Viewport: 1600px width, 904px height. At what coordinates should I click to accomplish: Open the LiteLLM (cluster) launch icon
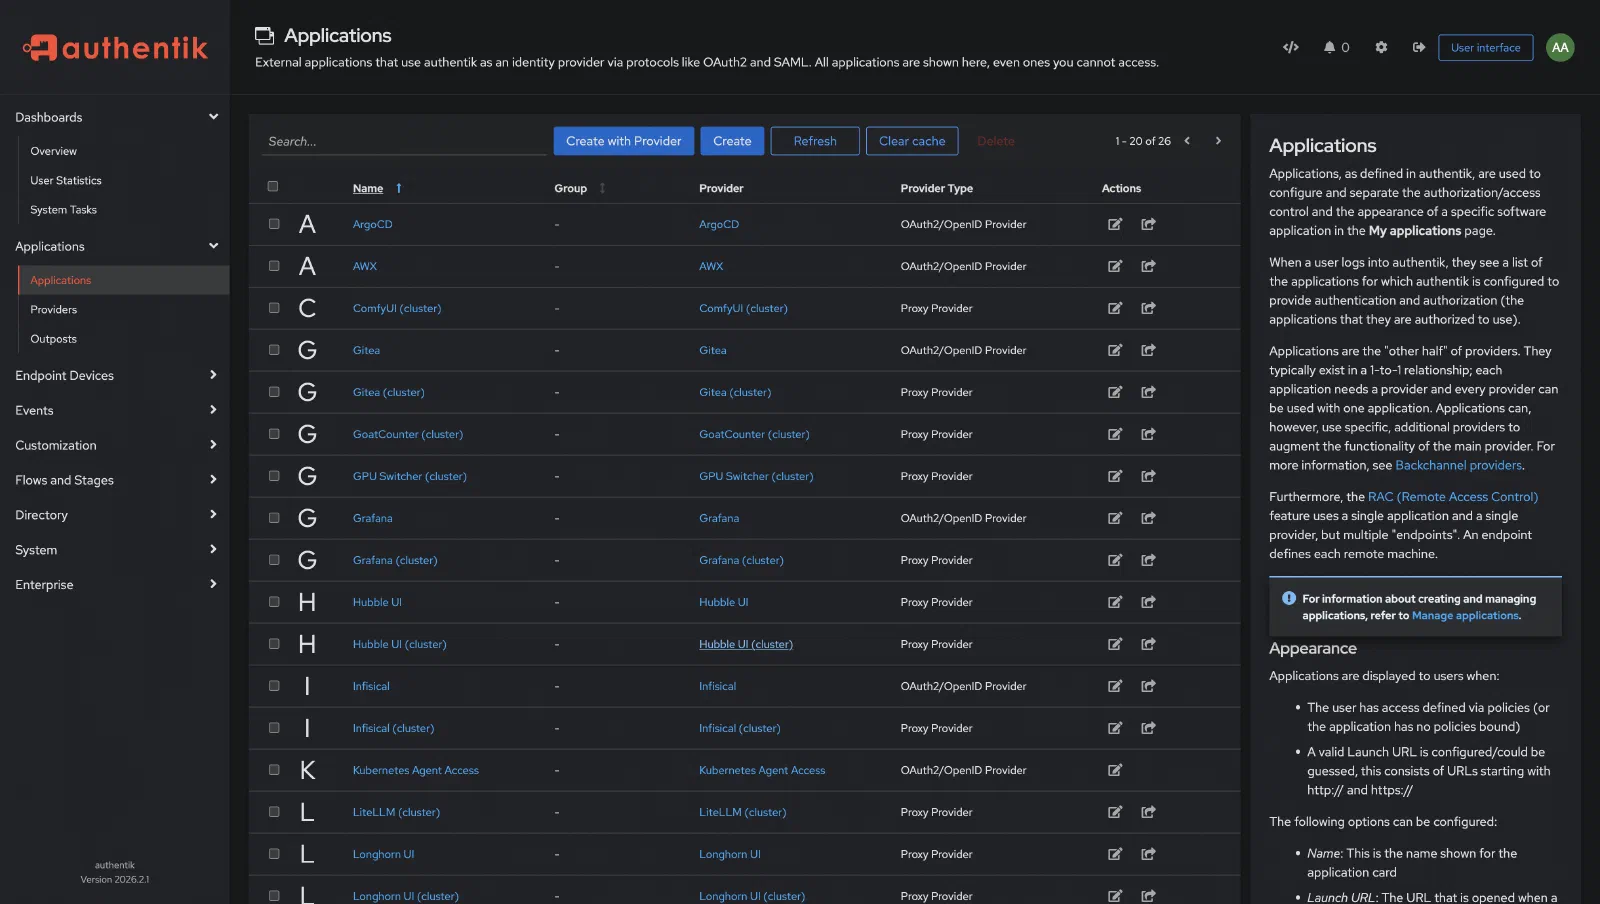1148,812
